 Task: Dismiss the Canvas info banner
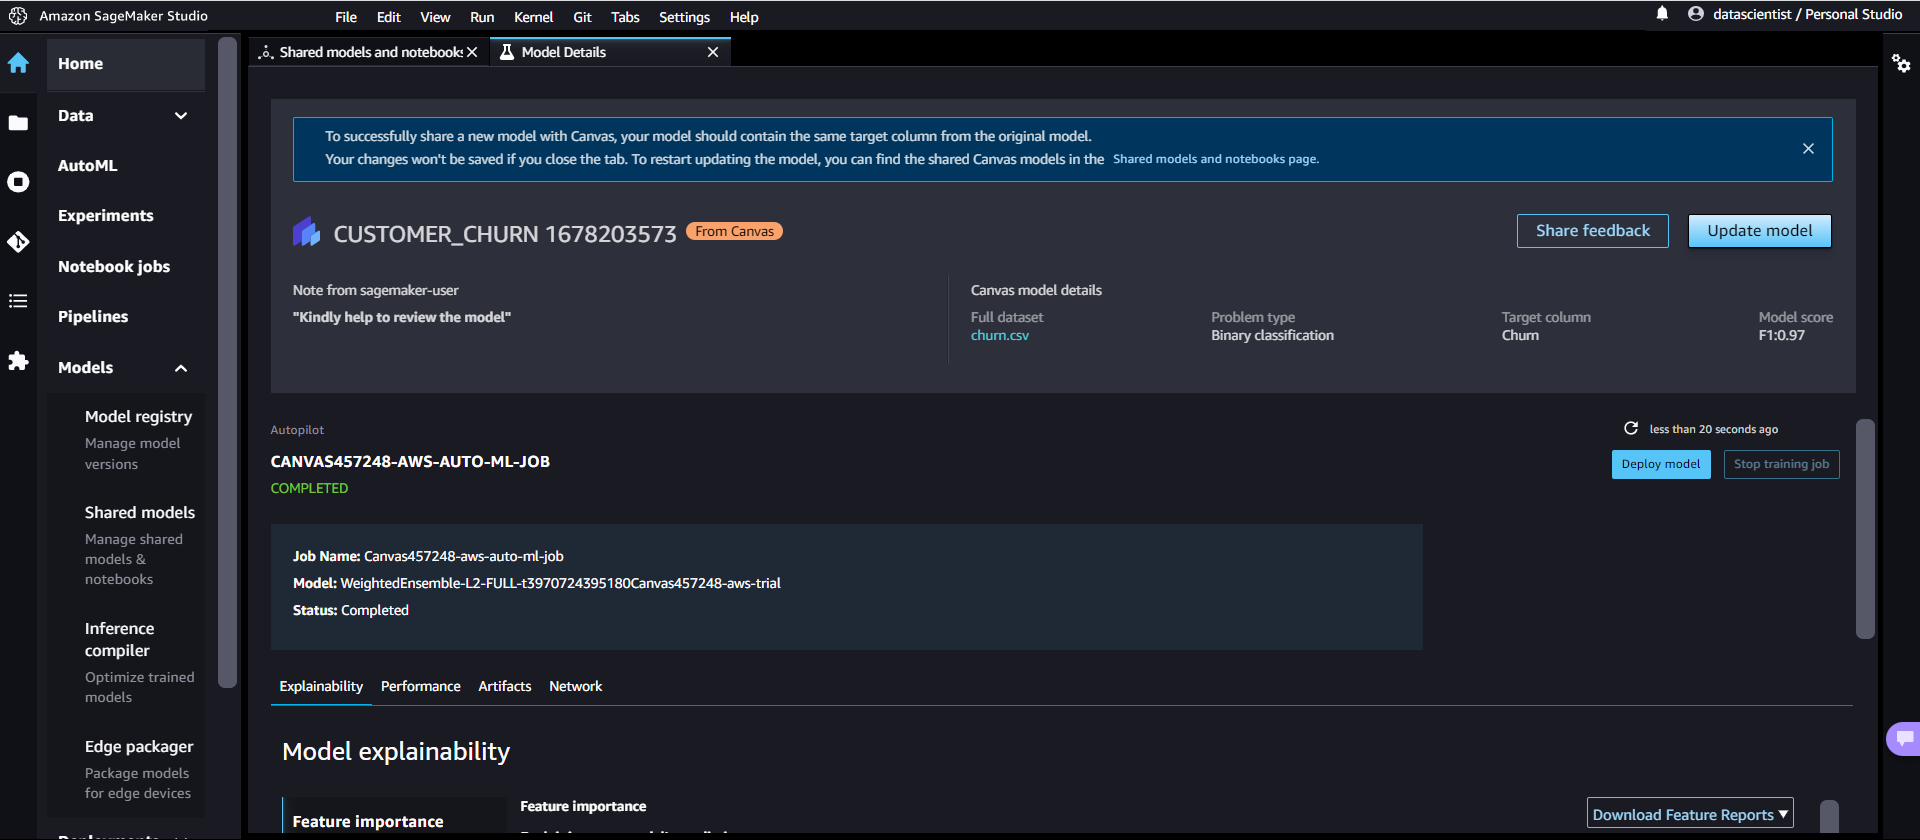pyautogui.click(x=1808, y=149)
